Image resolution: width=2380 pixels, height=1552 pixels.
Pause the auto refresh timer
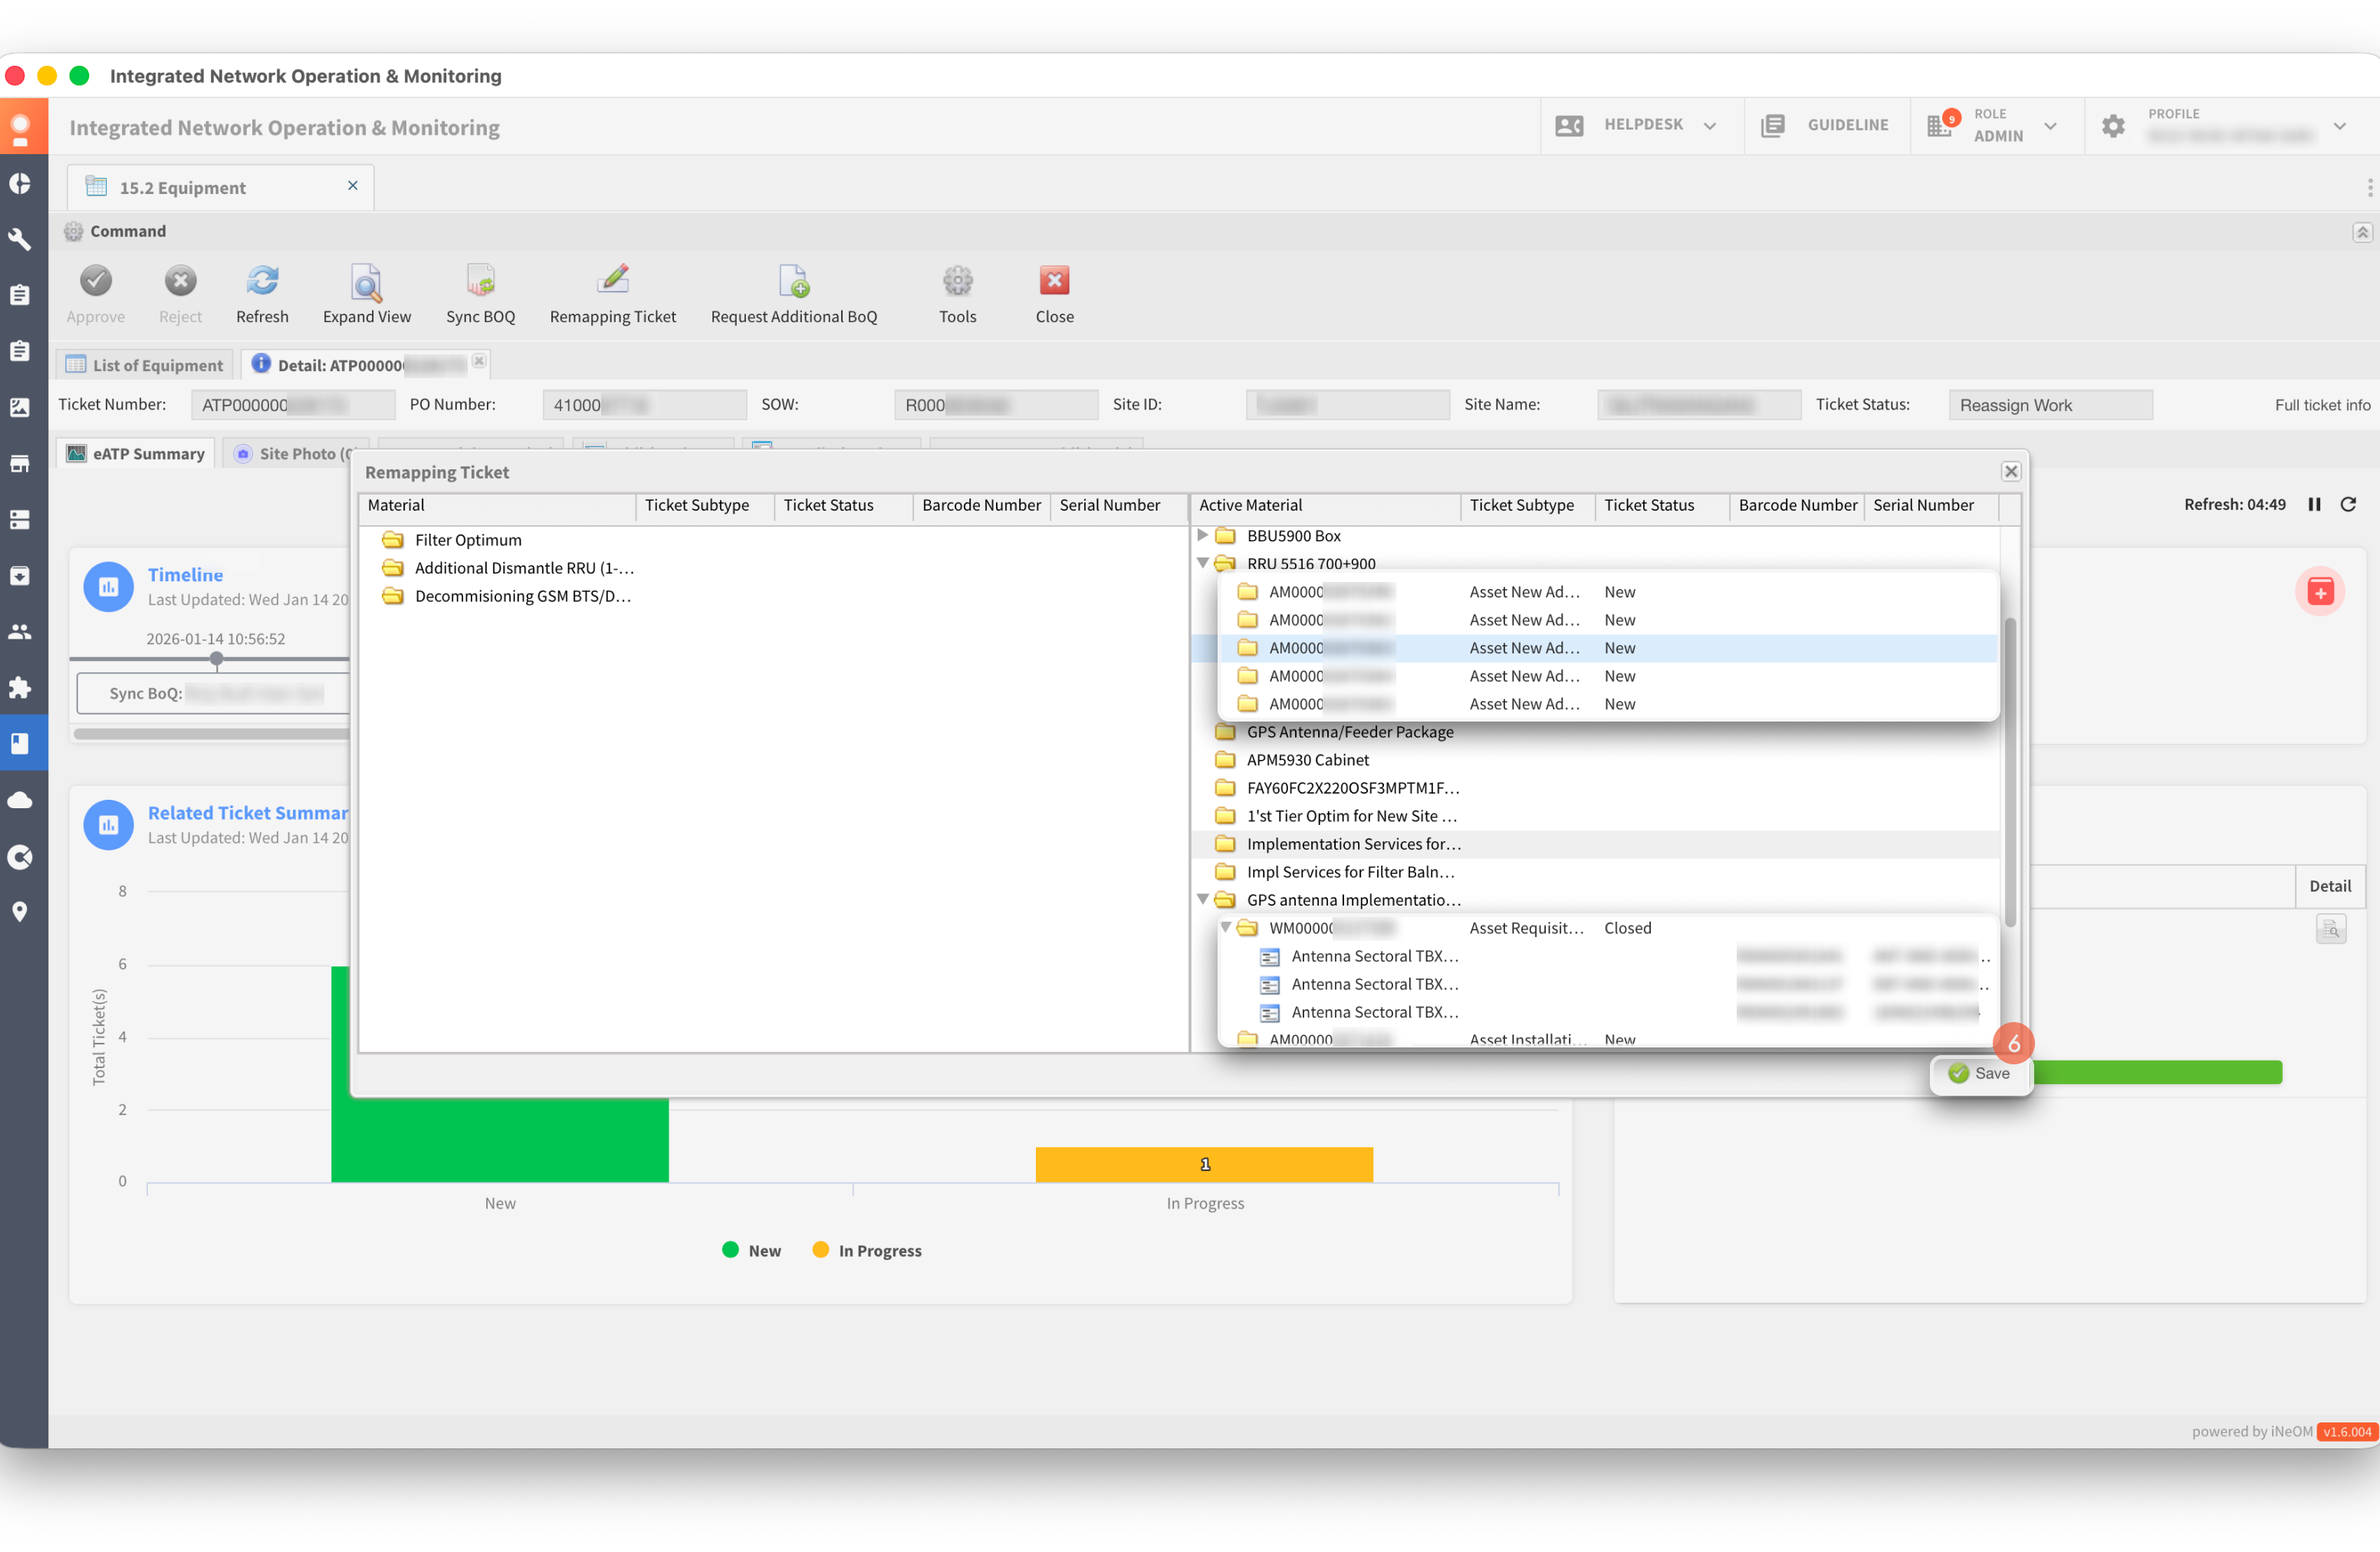point(2314,504)
